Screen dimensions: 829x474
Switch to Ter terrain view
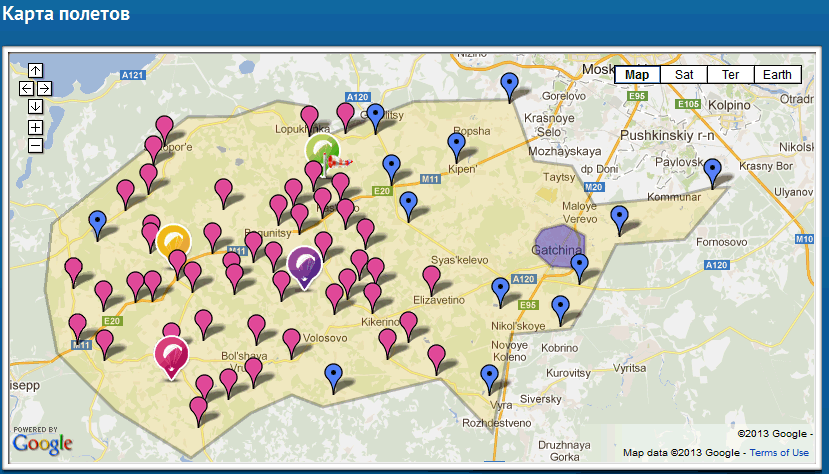(730, 75)
